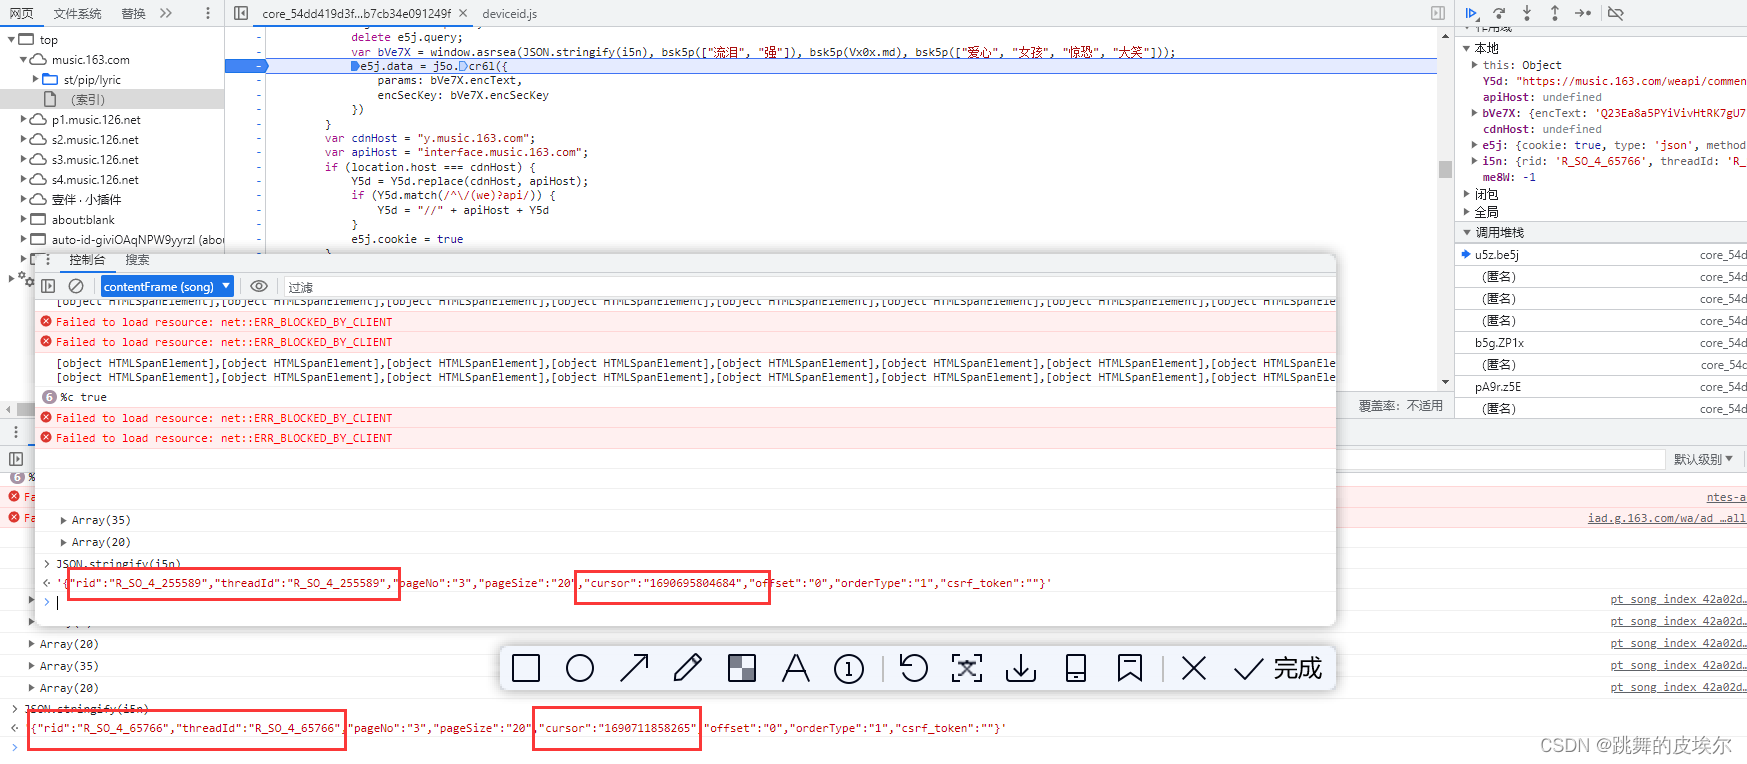Open the drawer three-dot menu beside 控制台
The width and height of the screenshot is (1747, 764).
pos(47,259)
